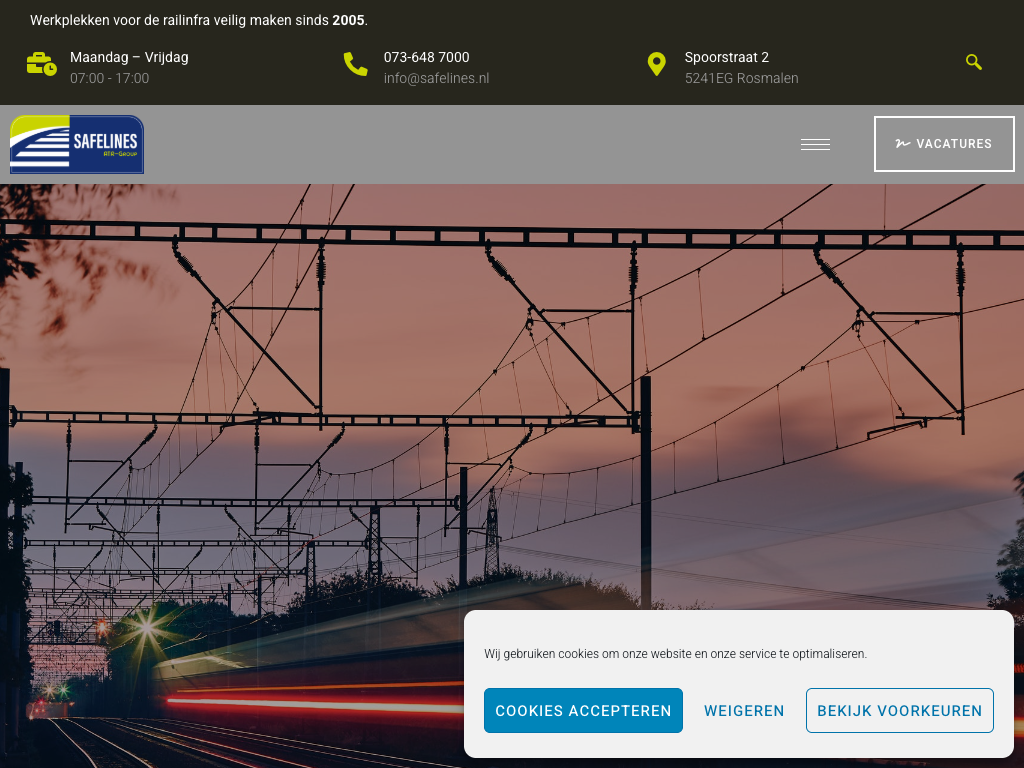Screen dimensions: 1024x768
Task: Click the 5241EG Rosmalen postal text
Action: (x=741, y=78)
